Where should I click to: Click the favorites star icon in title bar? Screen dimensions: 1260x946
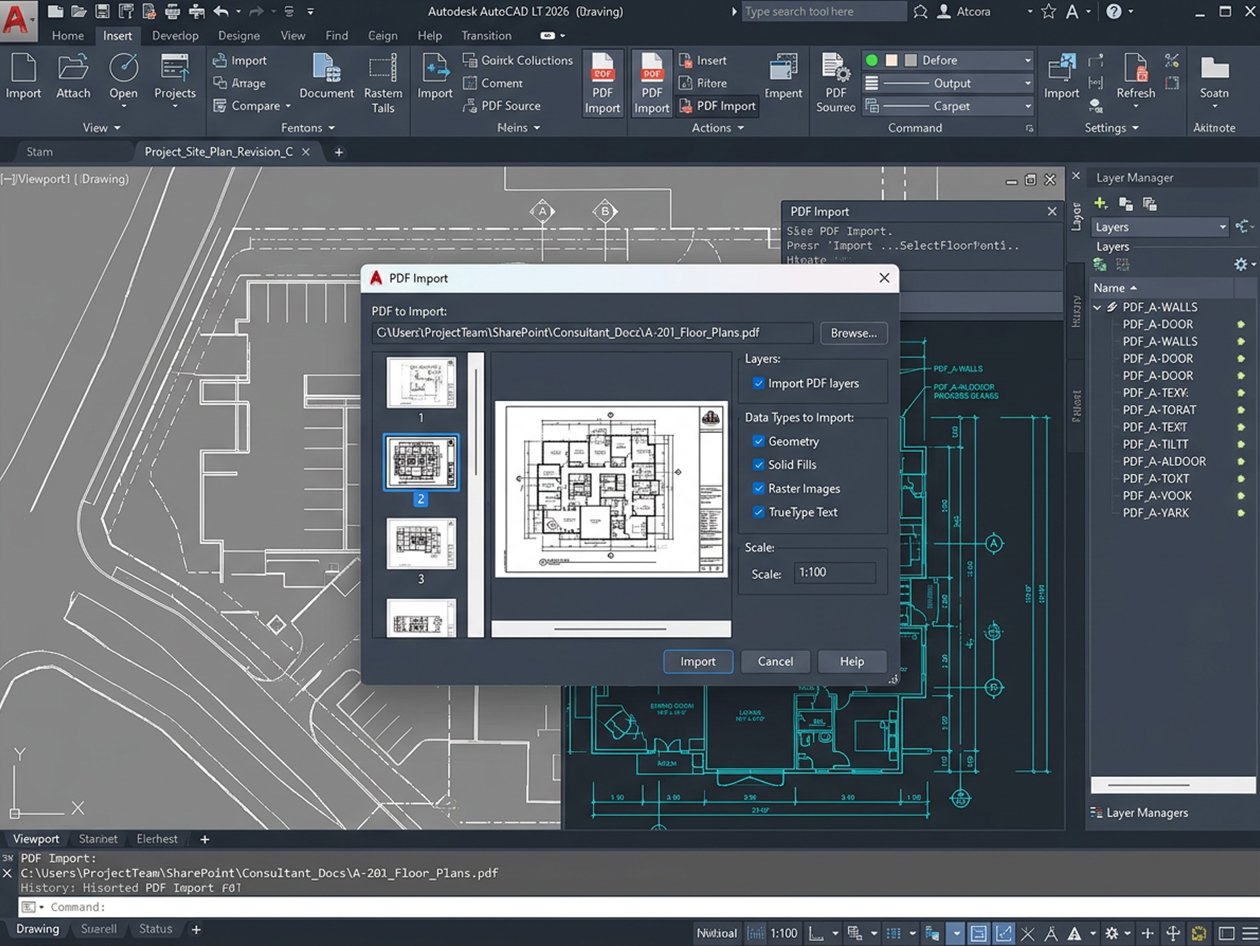pyautogui.click(x=1048, y=12)
